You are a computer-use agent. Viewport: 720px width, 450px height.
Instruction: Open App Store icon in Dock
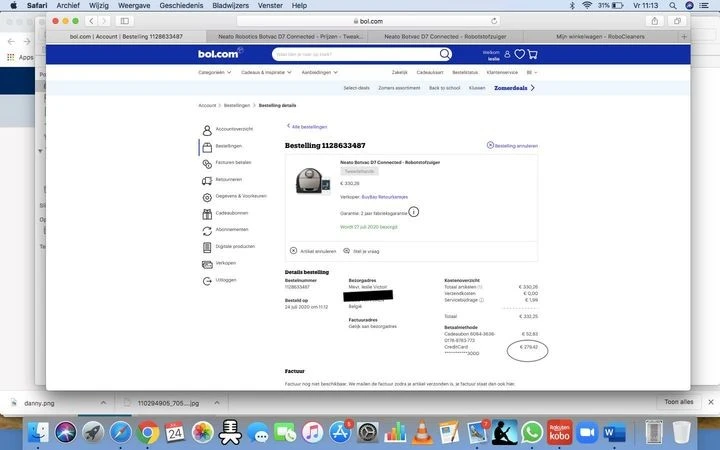[x=340, y=433]
